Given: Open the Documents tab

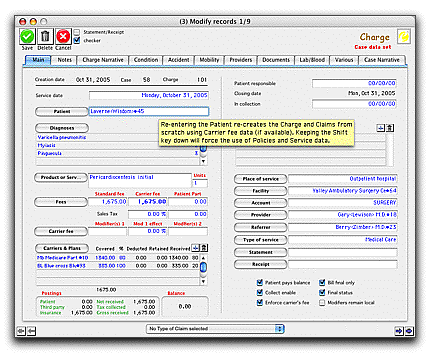Looking at the screenshot, I should point(276,60).
